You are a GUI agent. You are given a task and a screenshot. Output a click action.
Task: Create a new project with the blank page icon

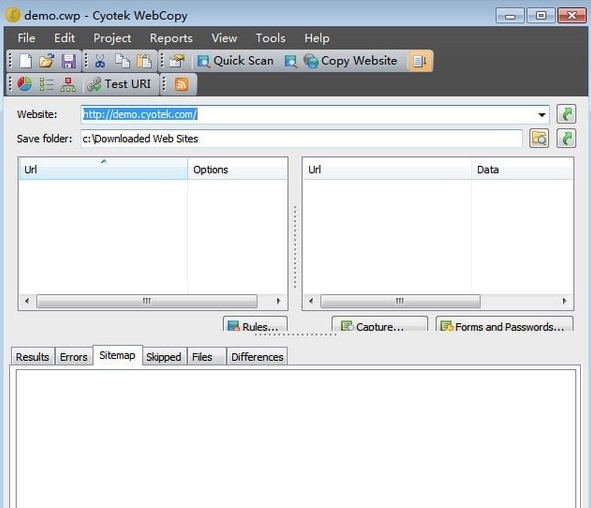26,61
